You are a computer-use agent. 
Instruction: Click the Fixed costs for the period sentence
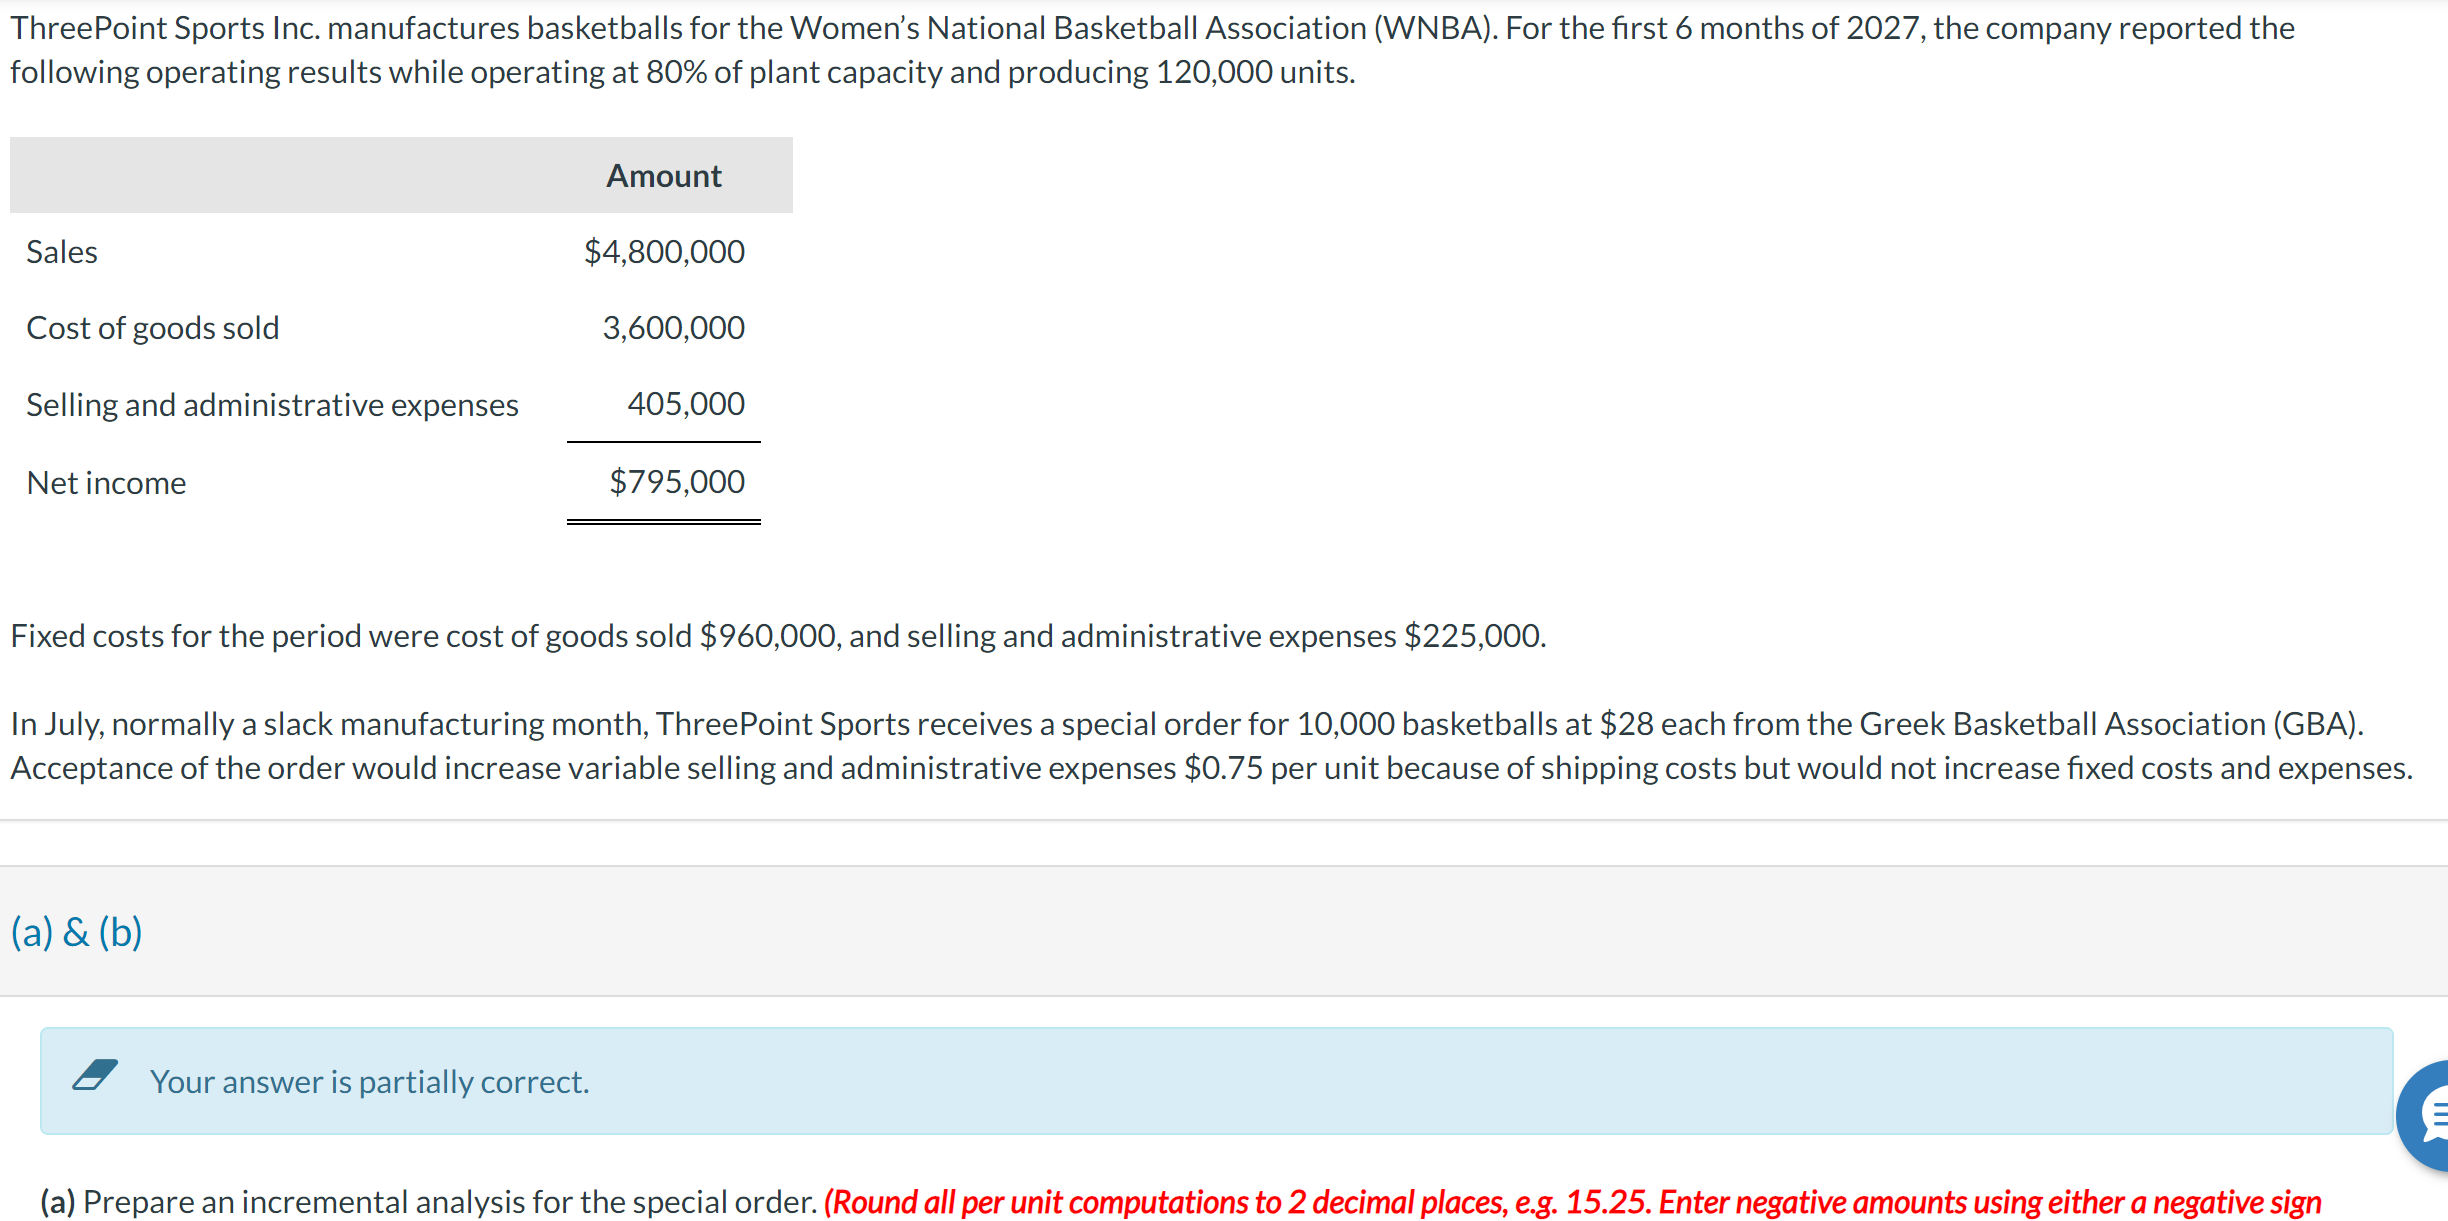pyautogui.click(x=778, y=636)
